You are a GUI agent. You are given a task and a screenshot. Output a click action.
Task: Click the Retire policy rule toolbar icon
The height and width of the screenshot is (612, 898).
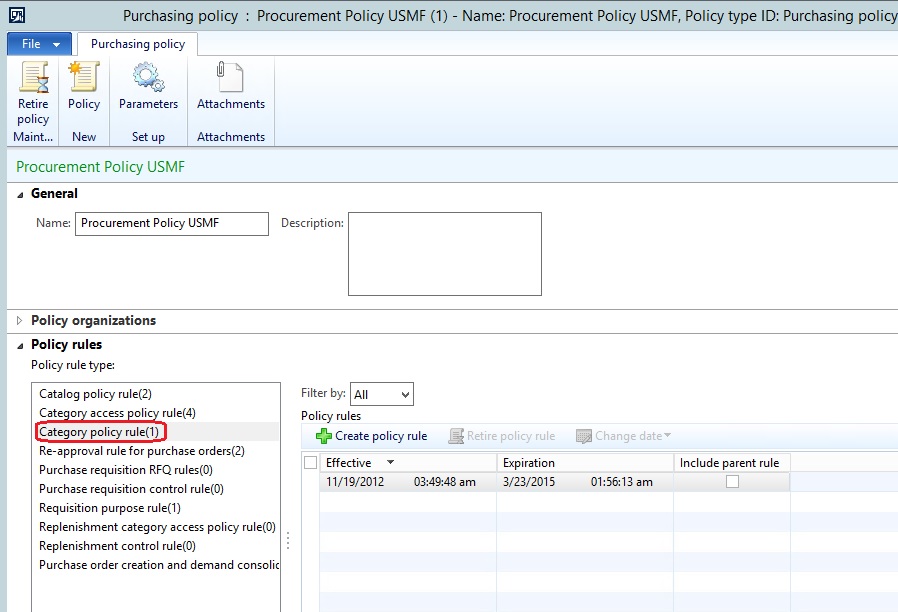point(456,436)
